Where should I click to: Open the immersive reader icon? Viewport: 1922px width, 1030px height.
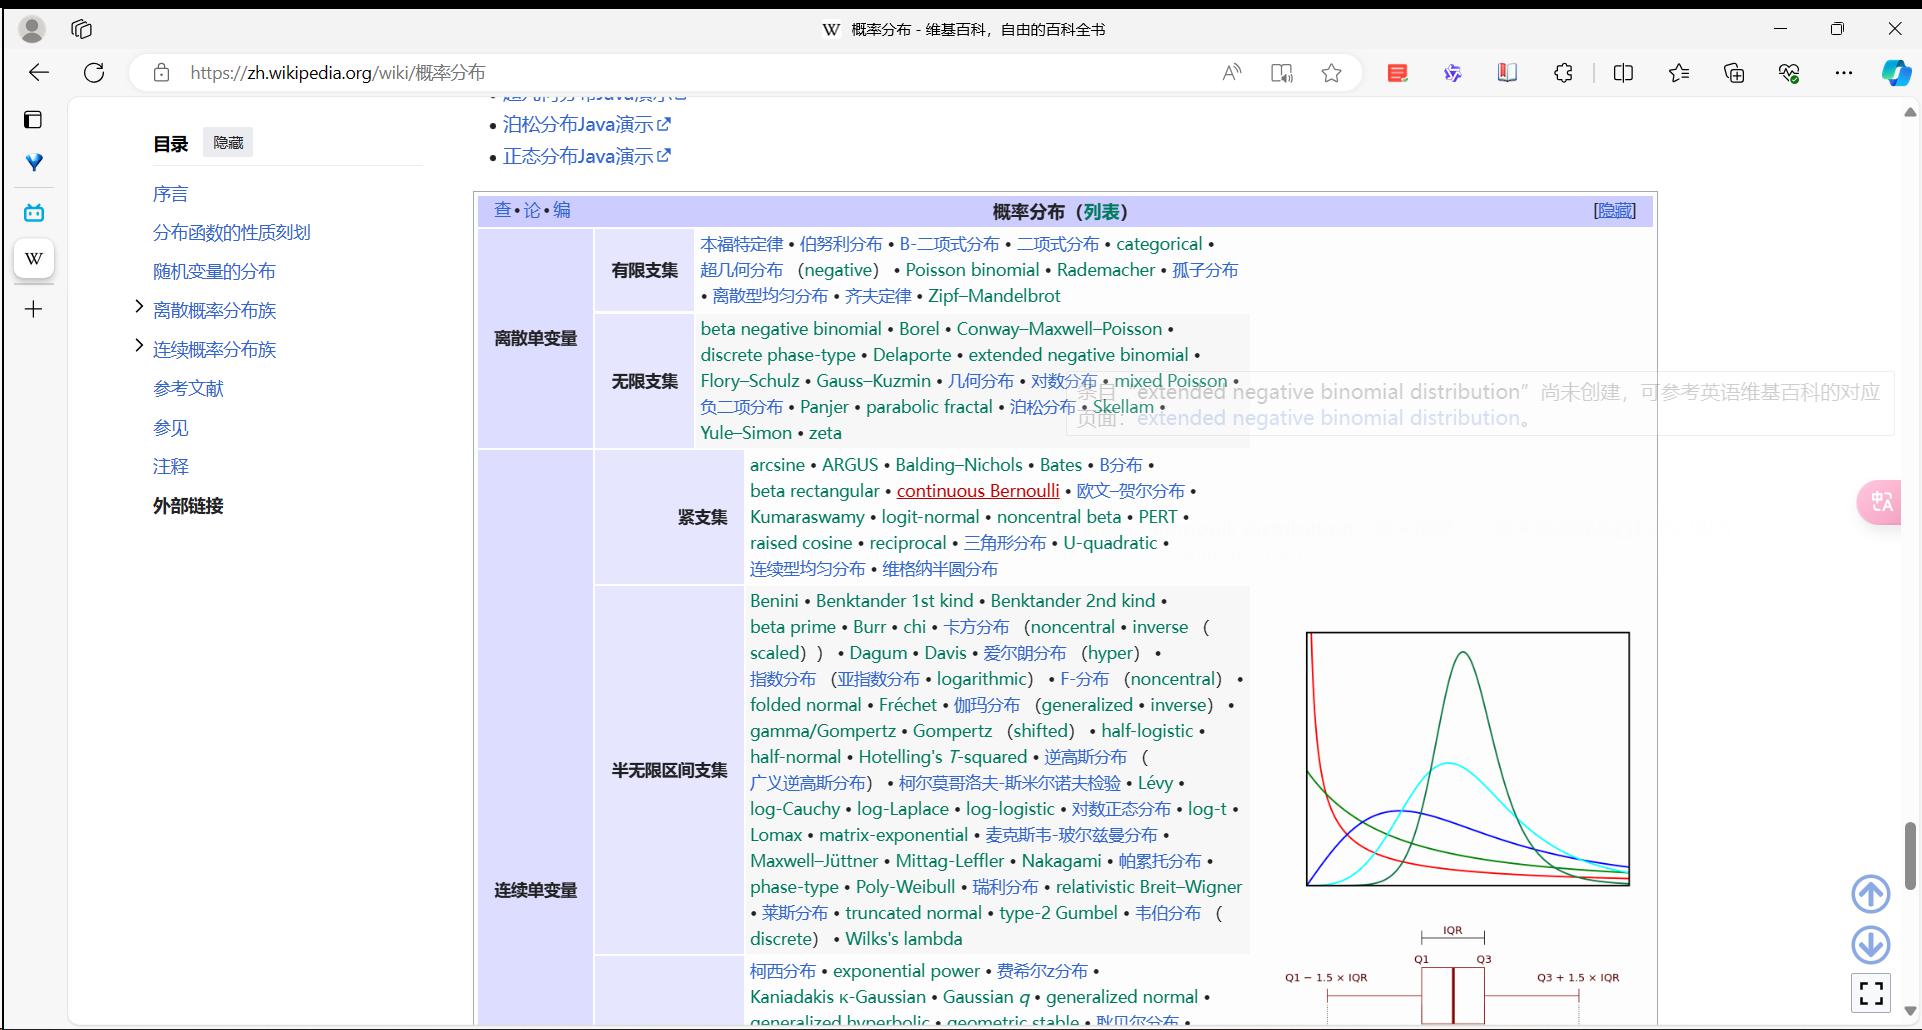1282,72
